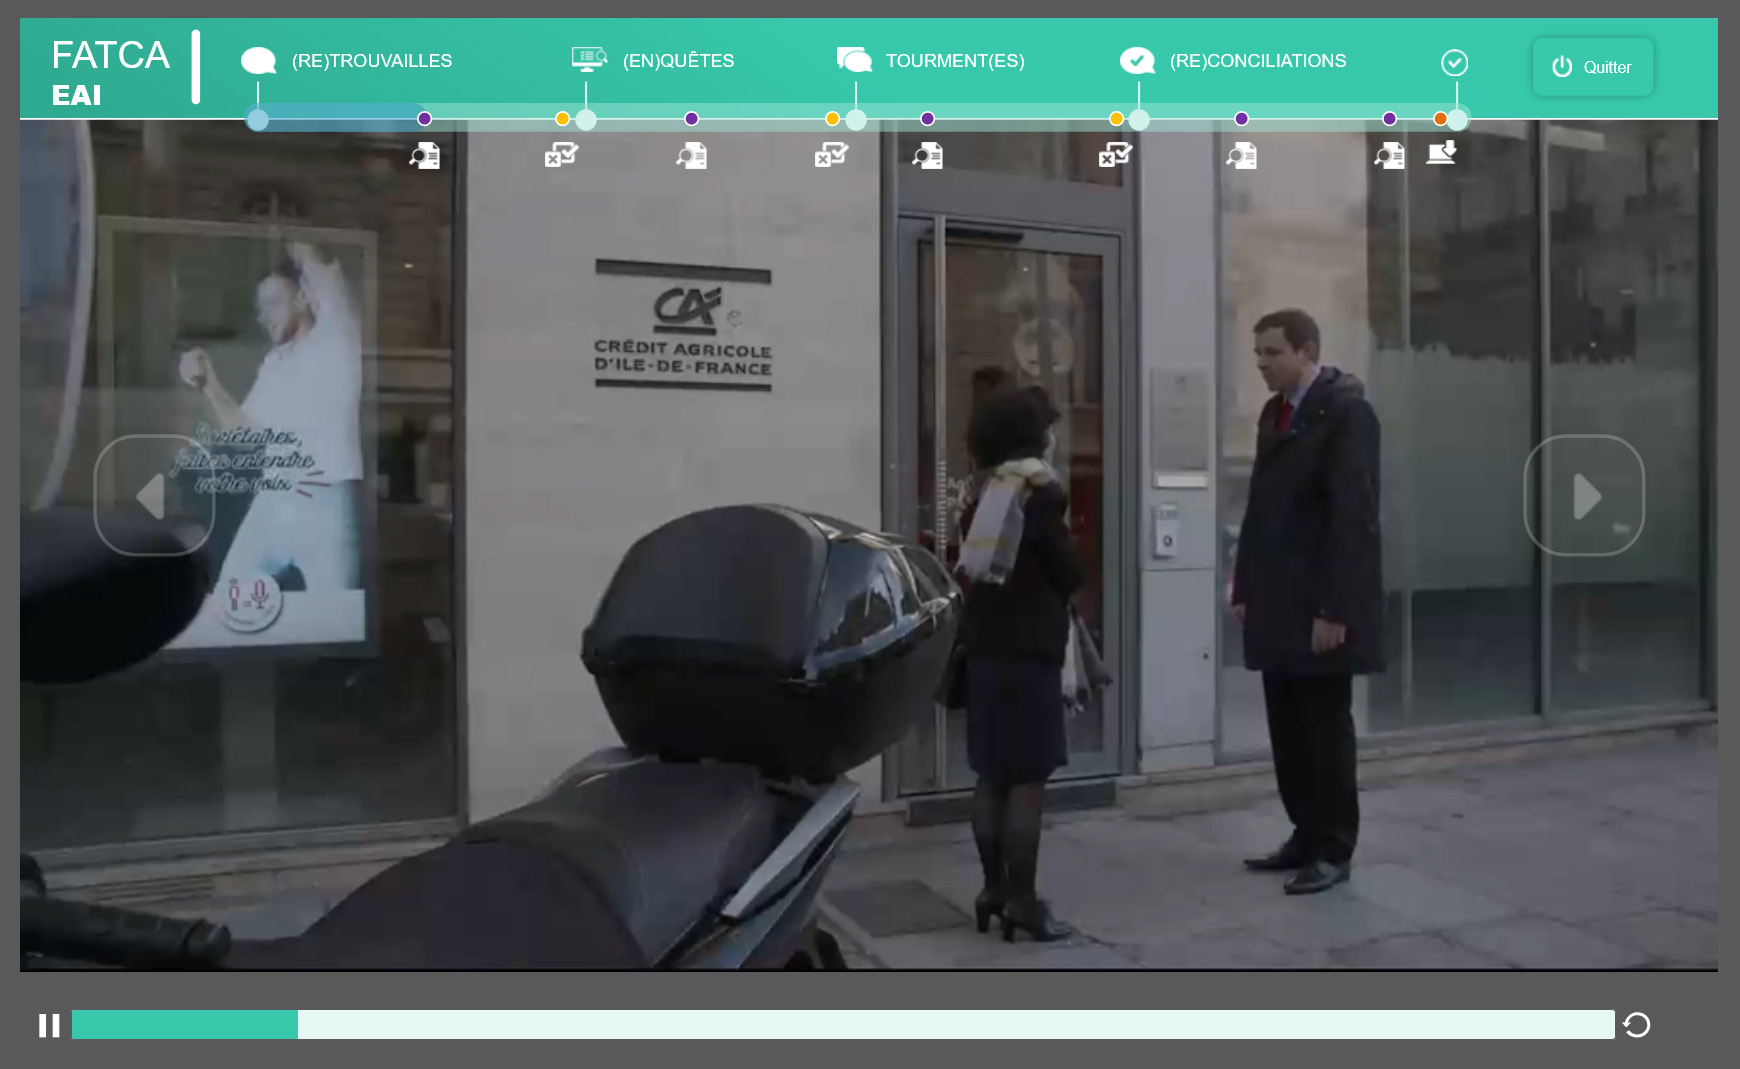
Task: Click the final end node on timeline
Action: point(1458,120)
